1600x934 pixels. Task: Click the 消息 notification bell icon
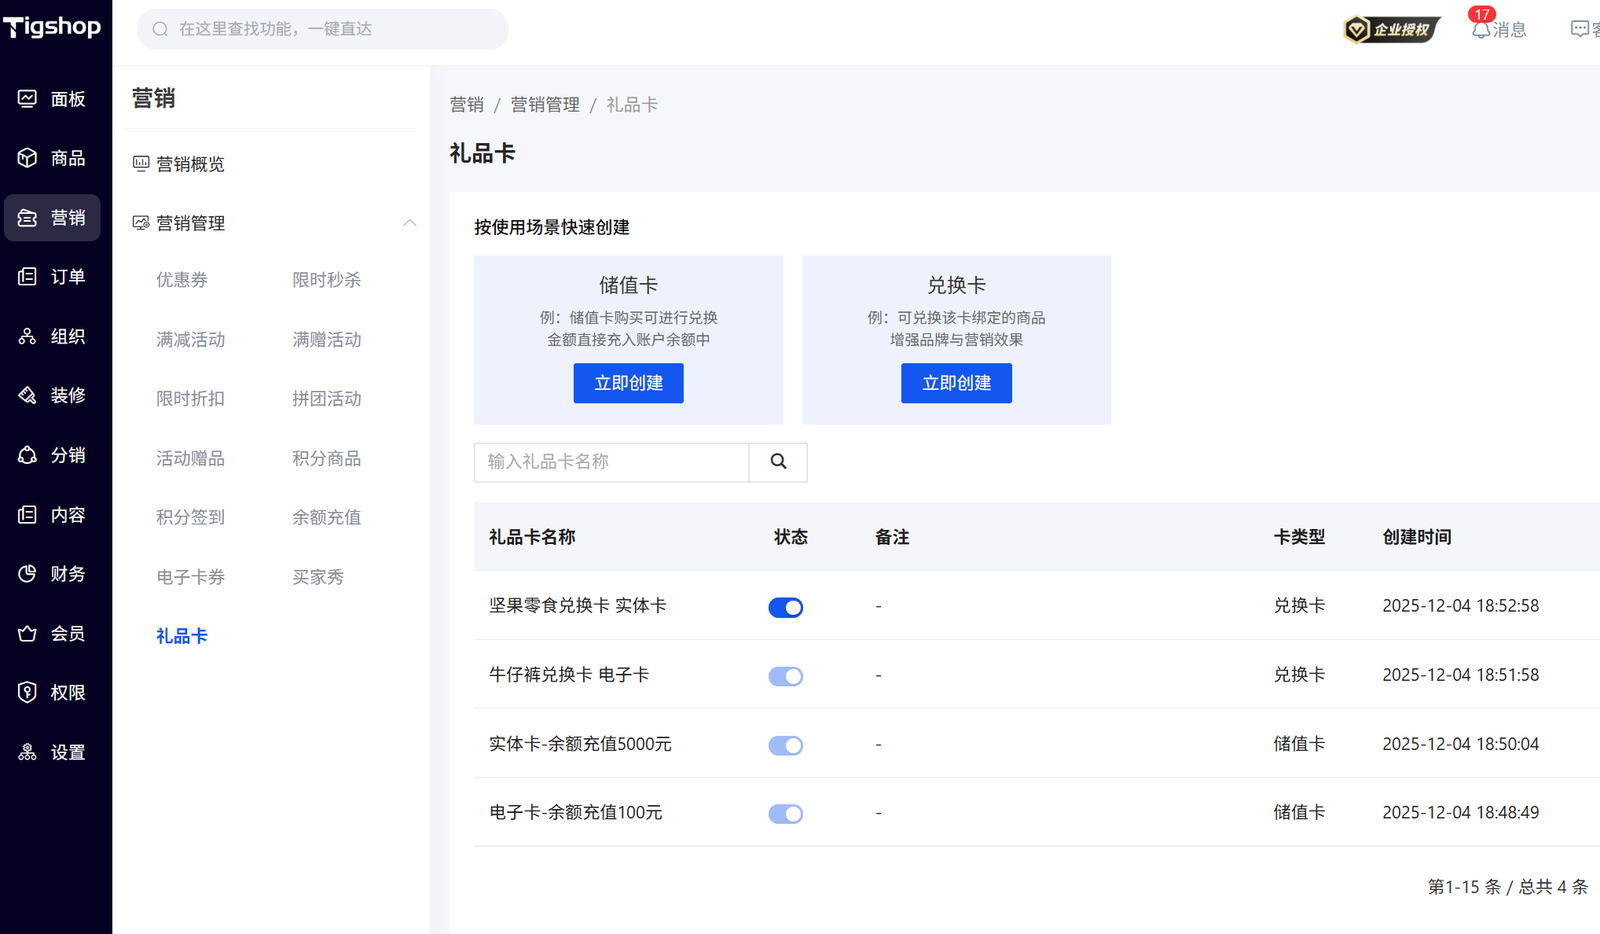click(x=1481, y=30)
